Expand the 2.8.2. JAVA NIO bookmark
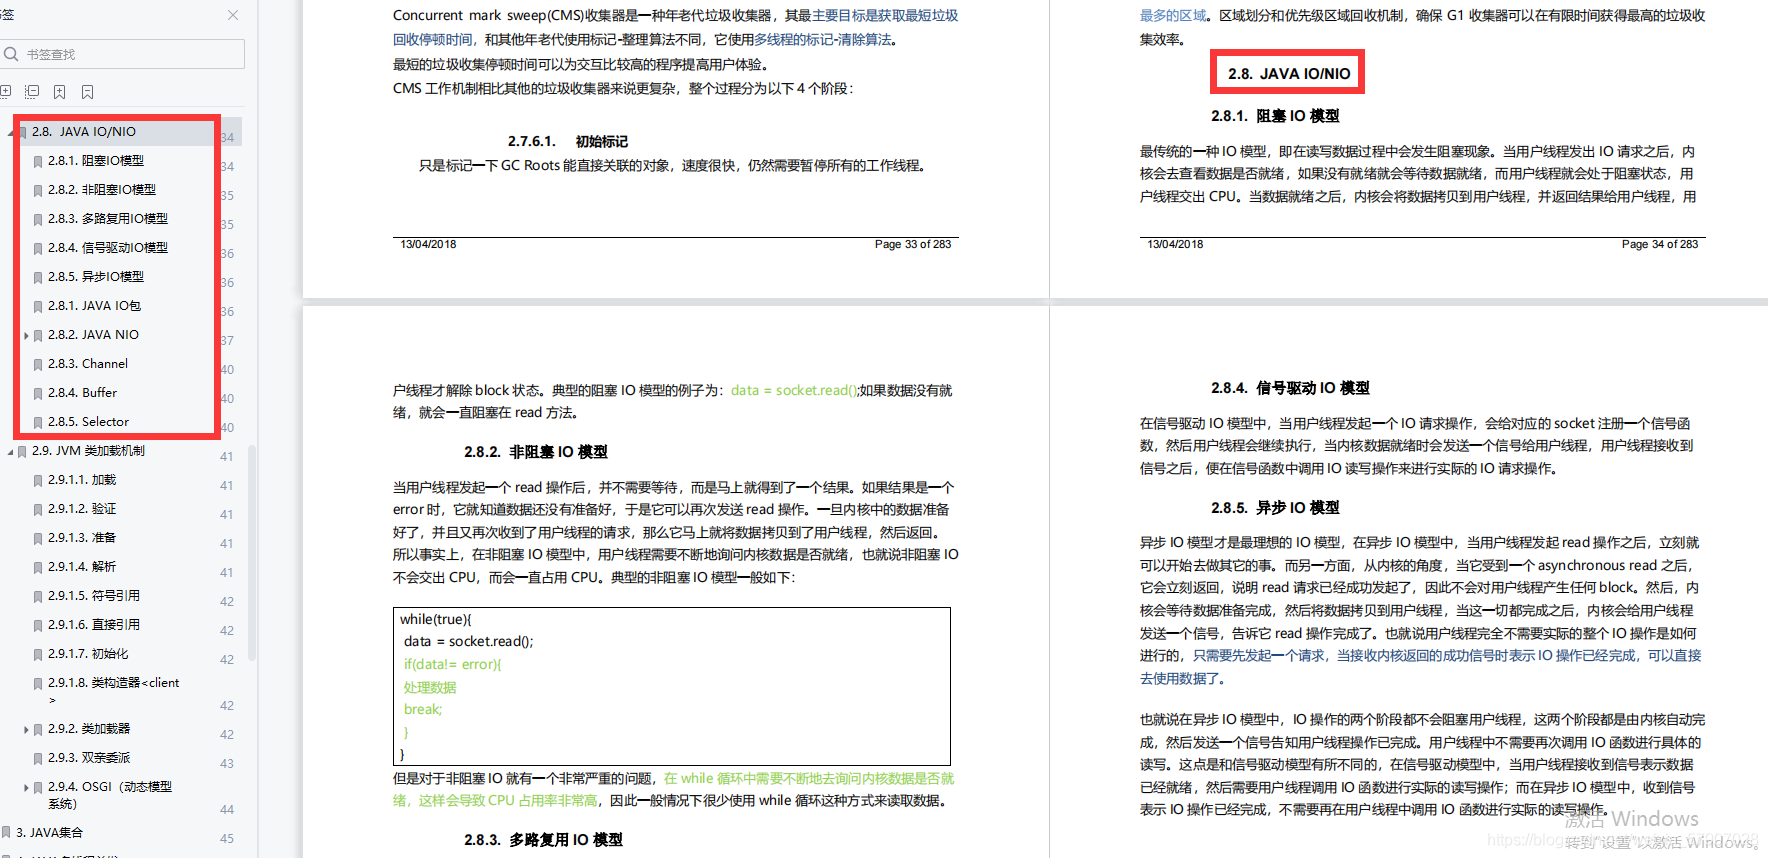Screen dimensions: 1768x858 (x=26, y=336)
